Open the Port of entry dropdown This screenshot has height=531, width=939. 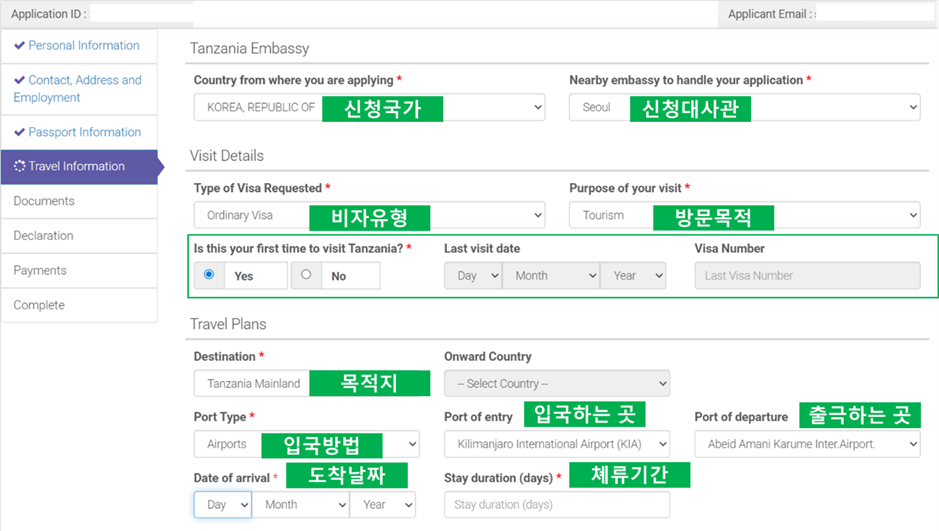[557, 444]
